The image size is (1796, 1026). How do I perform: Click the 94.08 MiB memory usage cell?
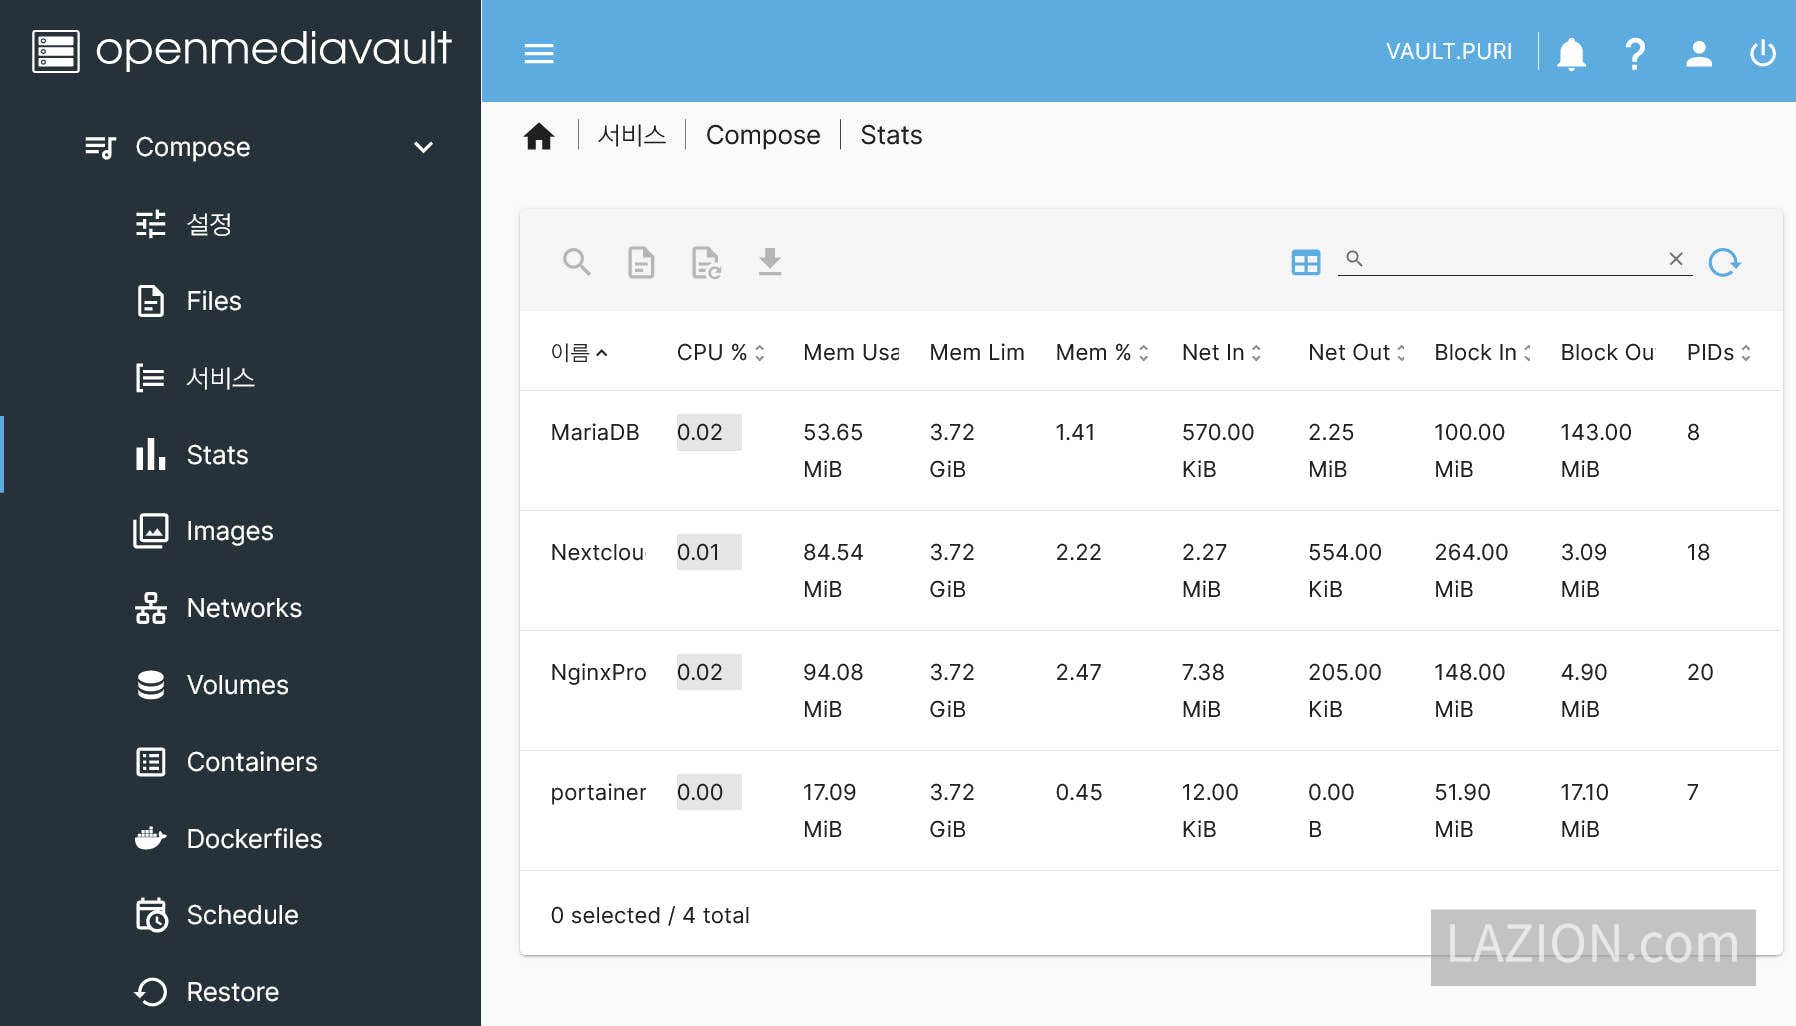pyautogui.click(x=833, y=690)
